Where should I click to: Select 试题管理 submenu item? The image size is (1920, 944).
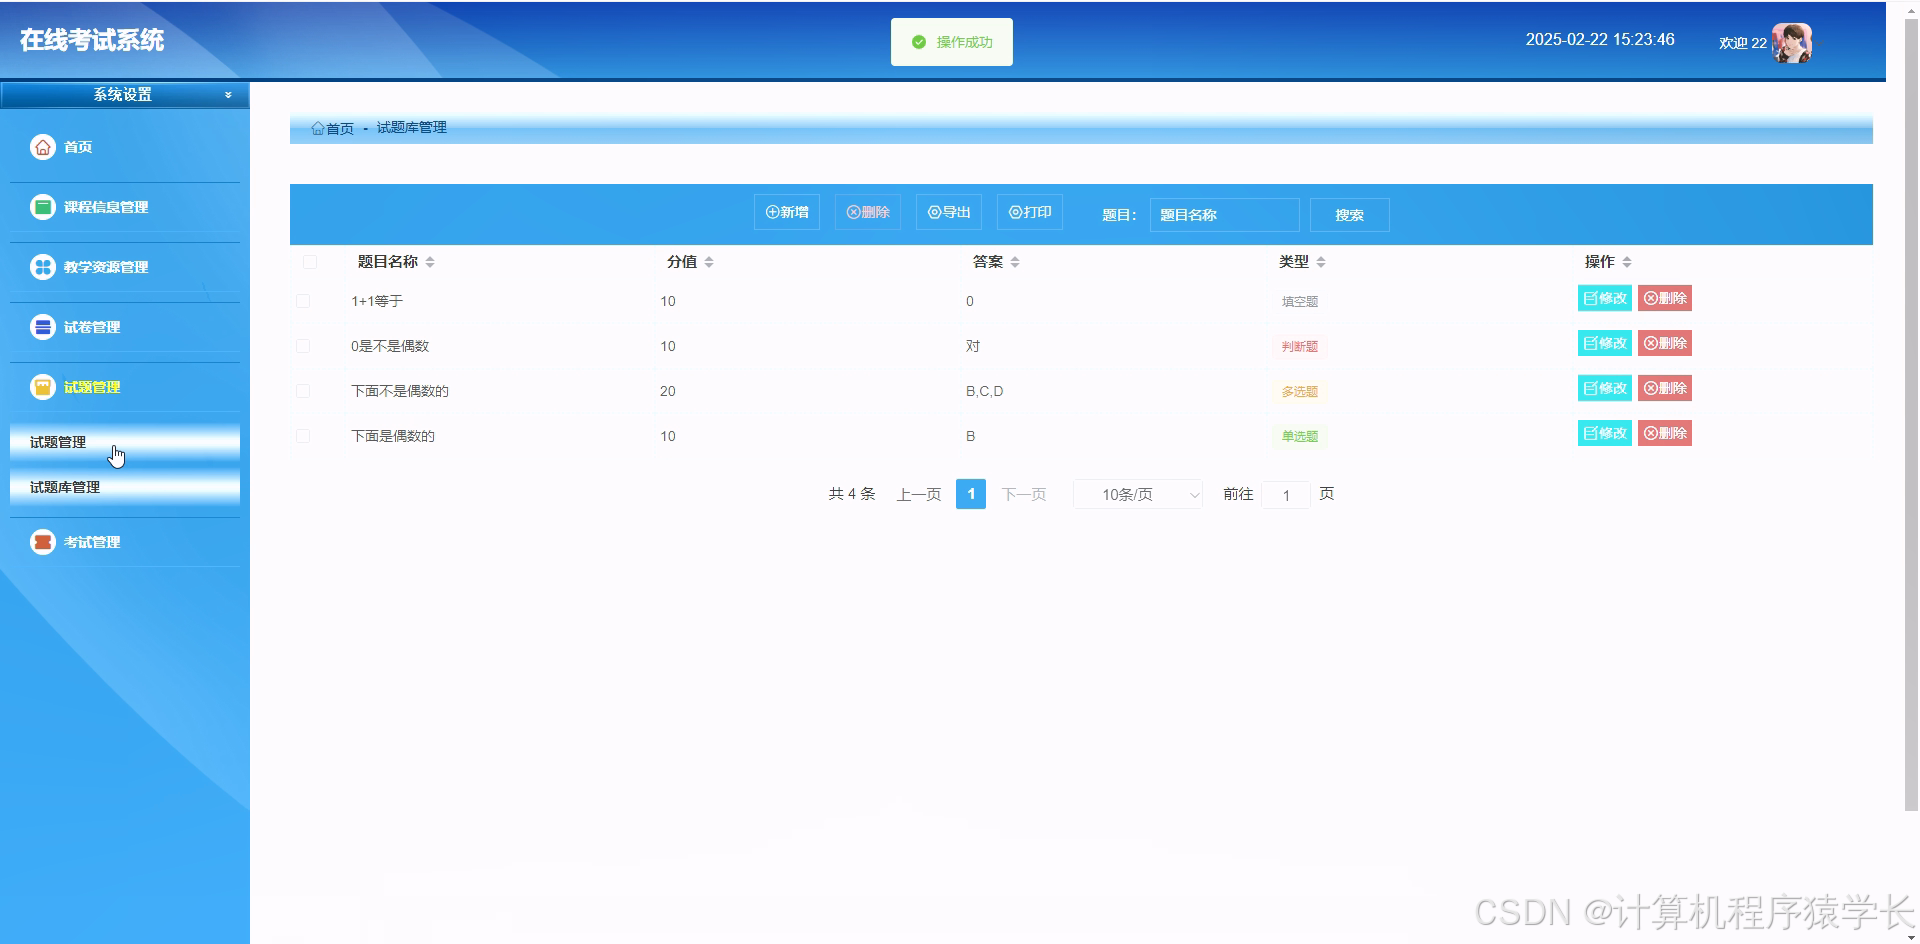(x=125, y=442)
